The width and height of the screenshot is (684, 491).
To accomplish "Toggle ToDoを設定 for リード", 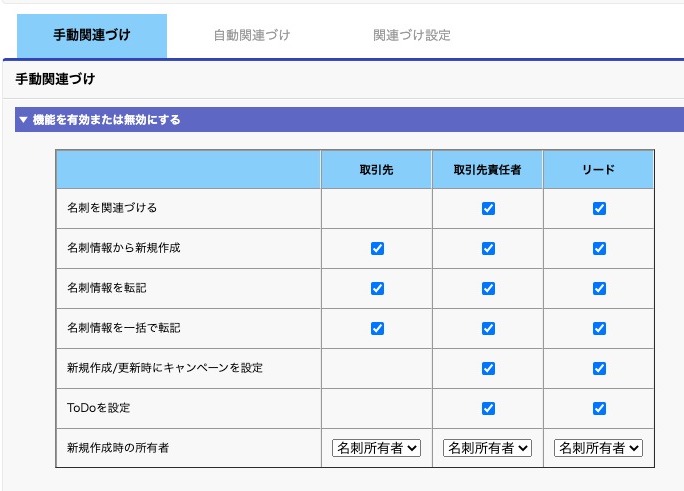I will pos(599,409).
